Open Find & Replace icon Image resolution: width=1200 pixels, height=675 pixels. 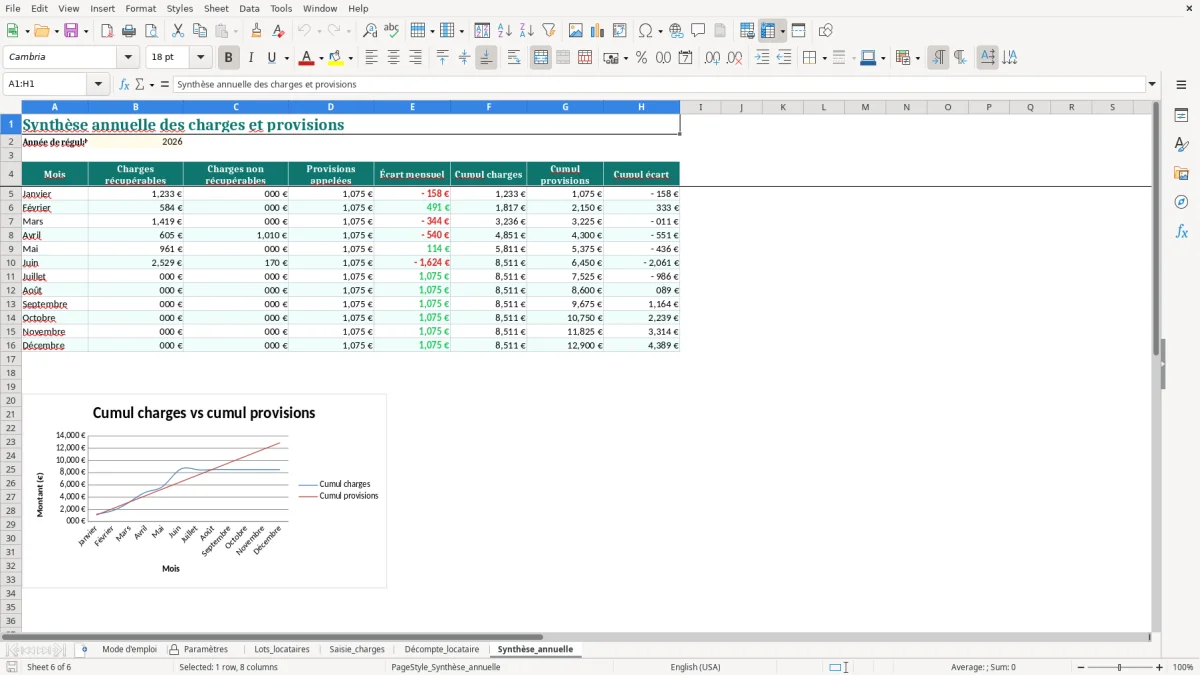[x=370, y=31]
